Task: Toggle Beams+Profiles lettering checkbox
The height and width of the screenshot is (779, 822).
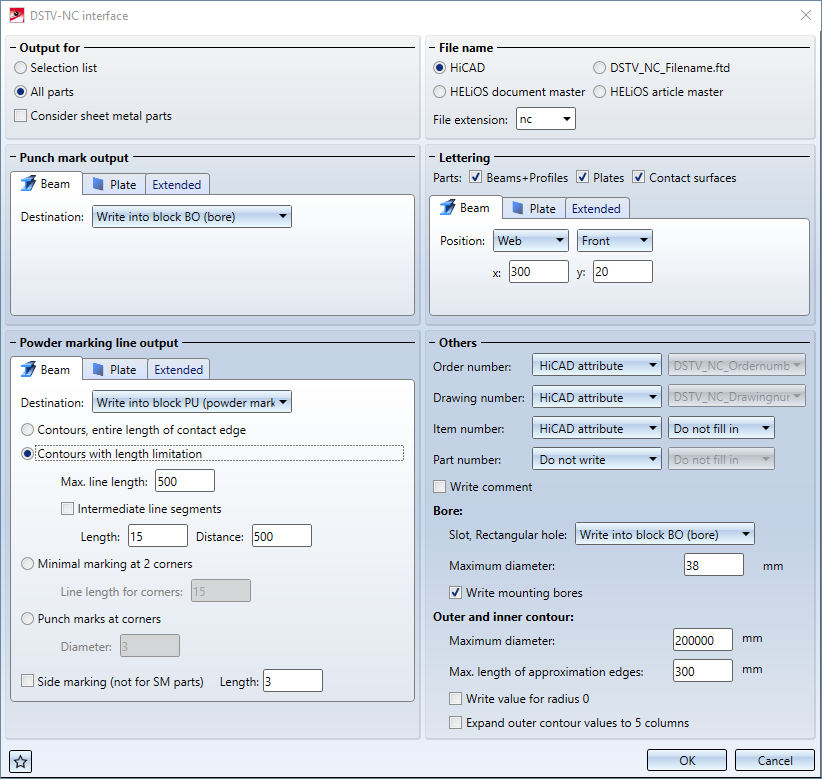Action: [x=475, y=177]
